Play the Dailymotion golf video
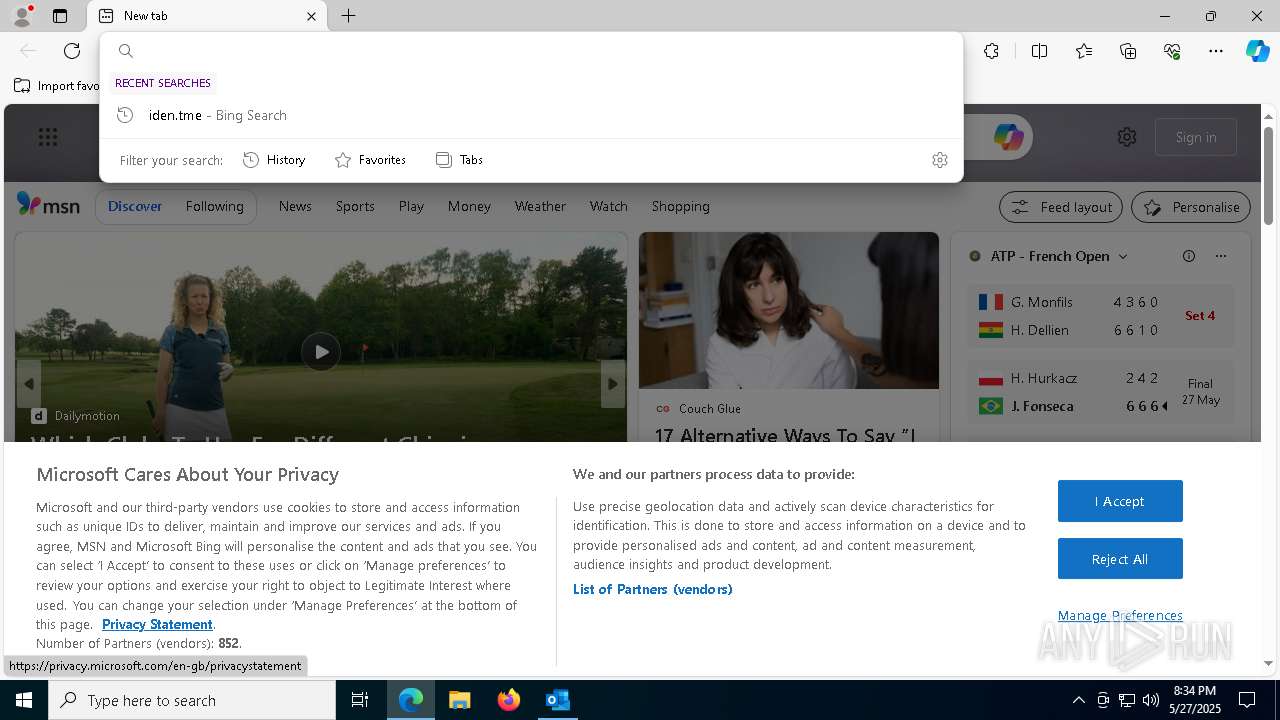The height and width of the screenshot is (720, 1280). coord(321,352)
